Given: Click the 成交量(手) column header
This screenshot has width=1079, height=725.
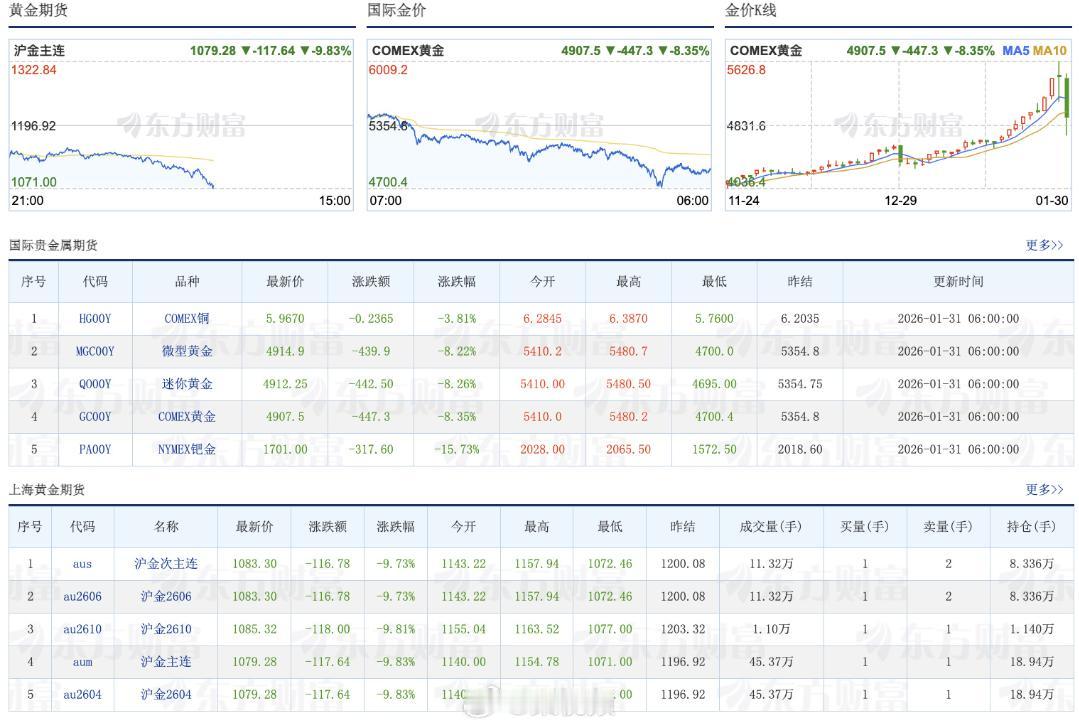Looking at the screenshot, I should click(x=771, y=526).
